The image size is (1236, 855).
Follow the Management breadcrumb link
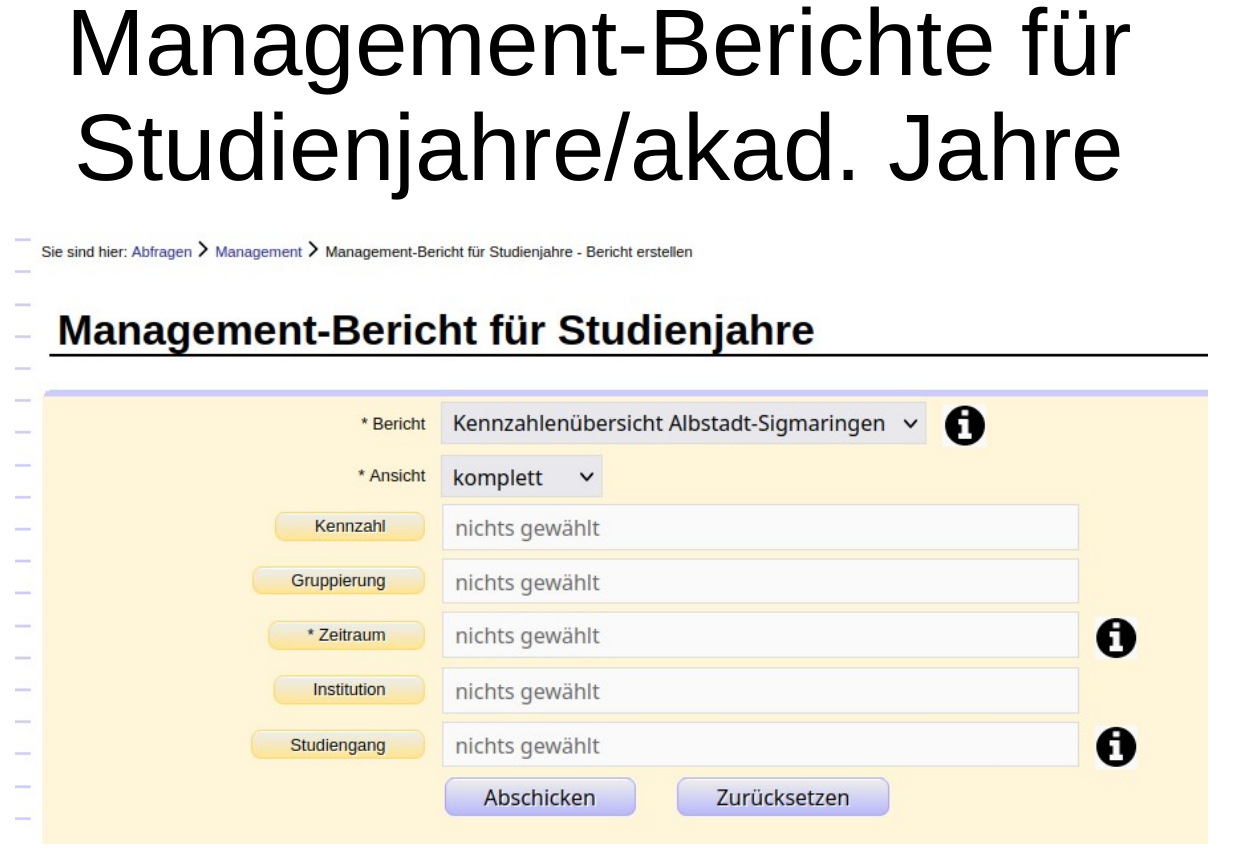pos(258,252)
